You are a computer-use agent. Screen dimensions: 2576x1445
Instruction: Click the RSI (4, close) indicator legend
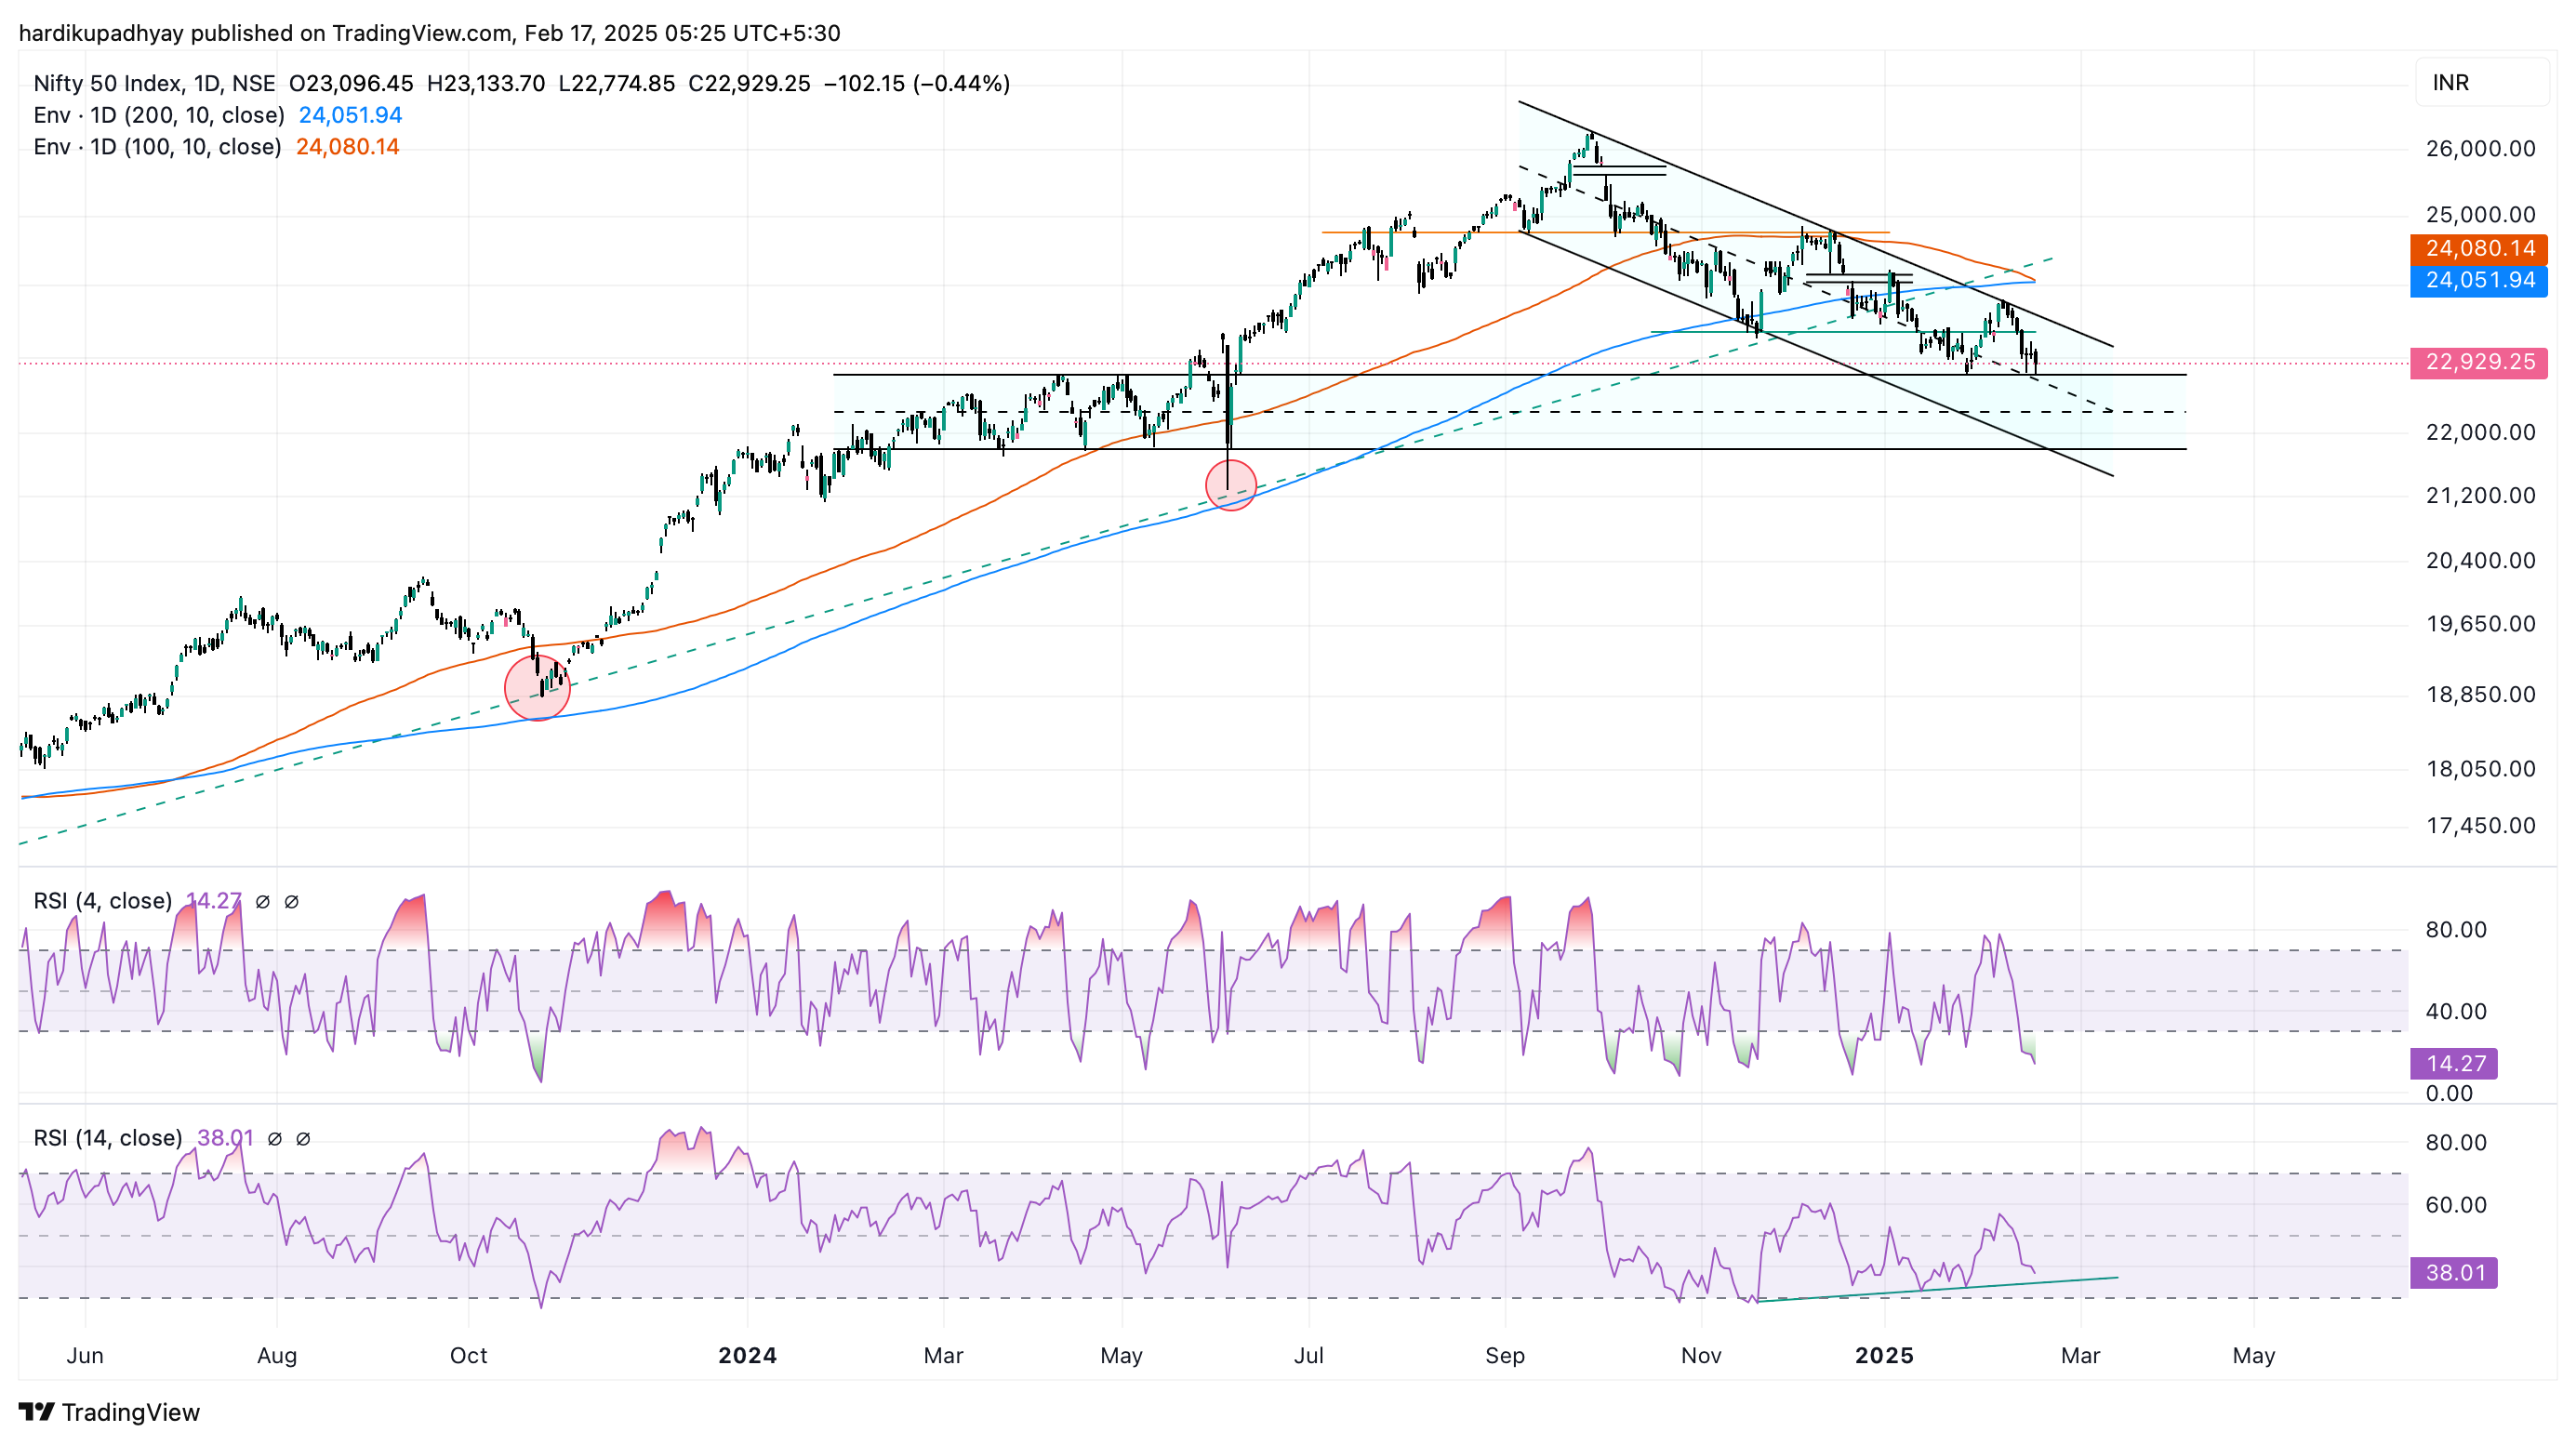click(x=103, y=901)
